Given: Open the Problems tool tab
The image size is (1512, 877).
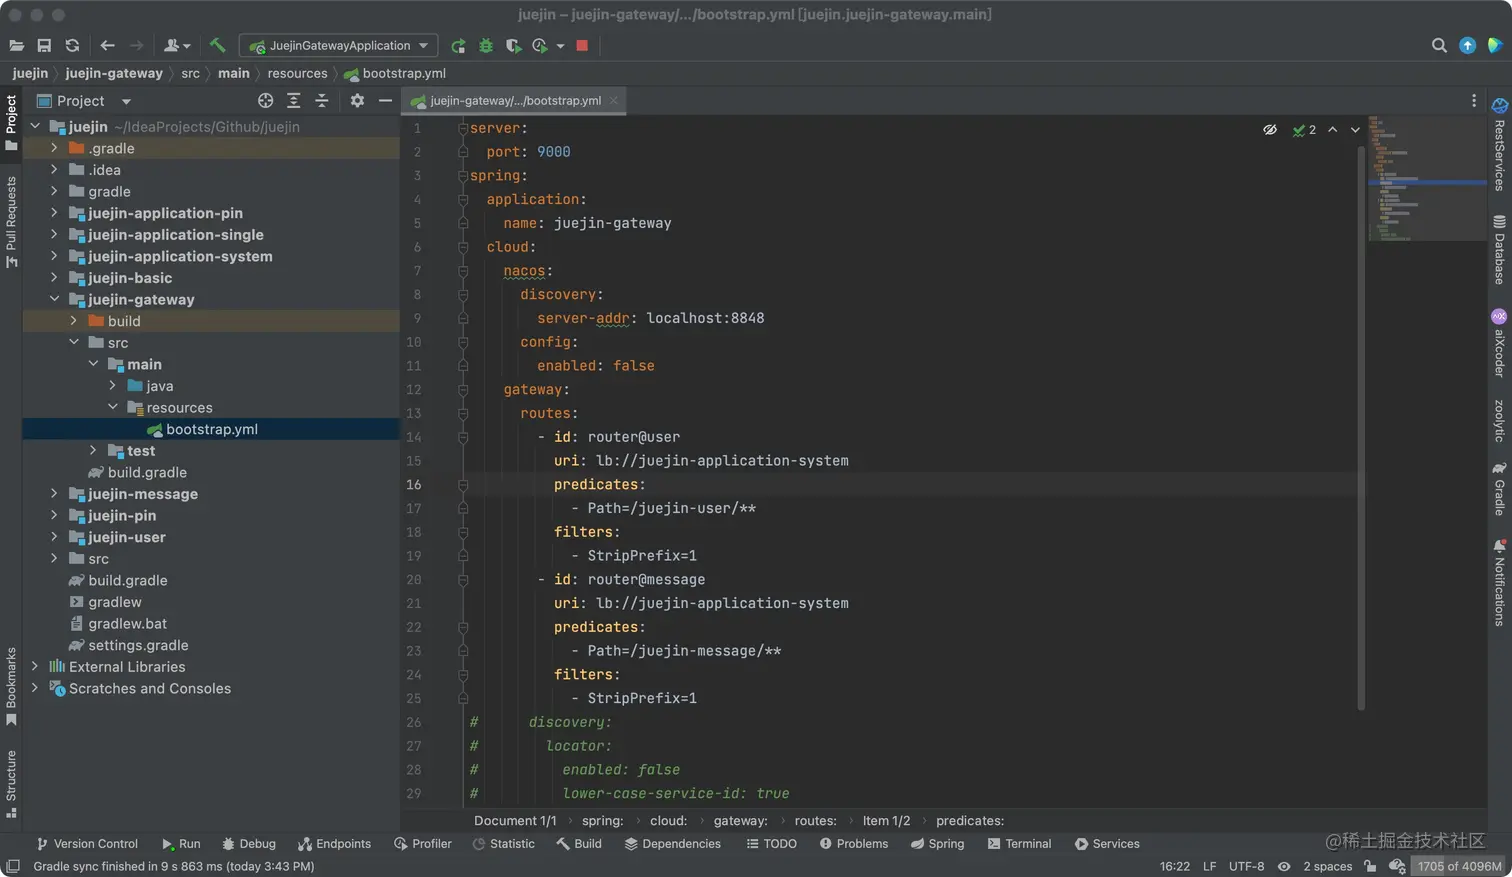Looking at the screenshot, I should 854,844.
